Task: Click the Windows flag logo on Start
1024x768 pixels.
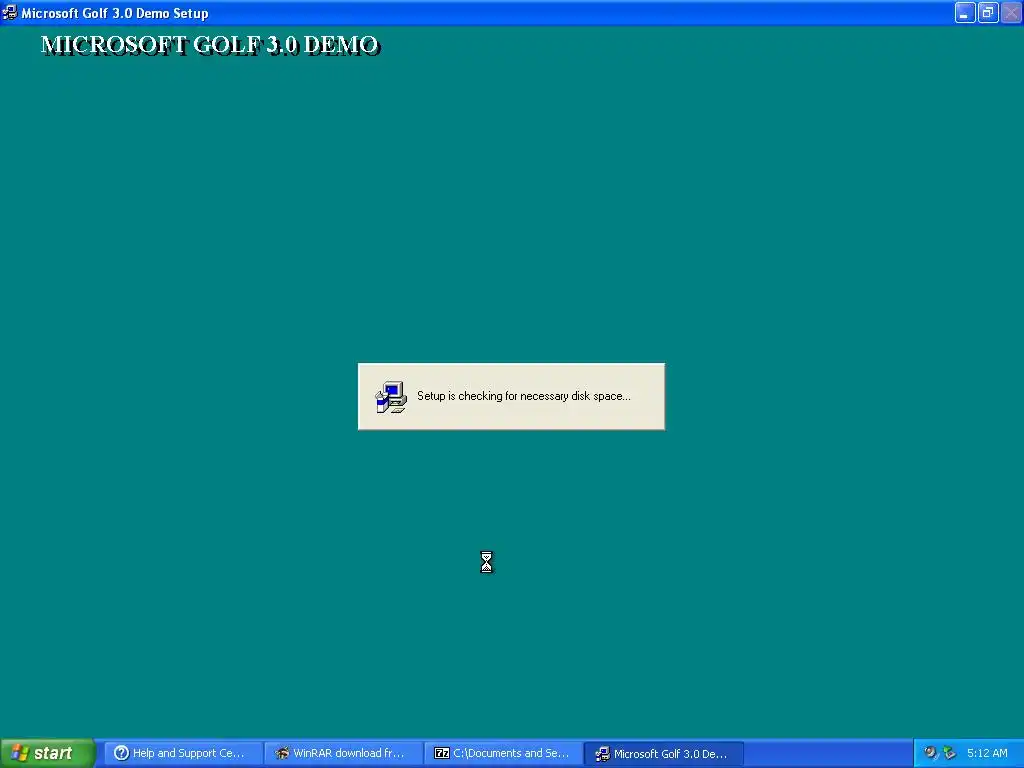Action: coord(20,753)
